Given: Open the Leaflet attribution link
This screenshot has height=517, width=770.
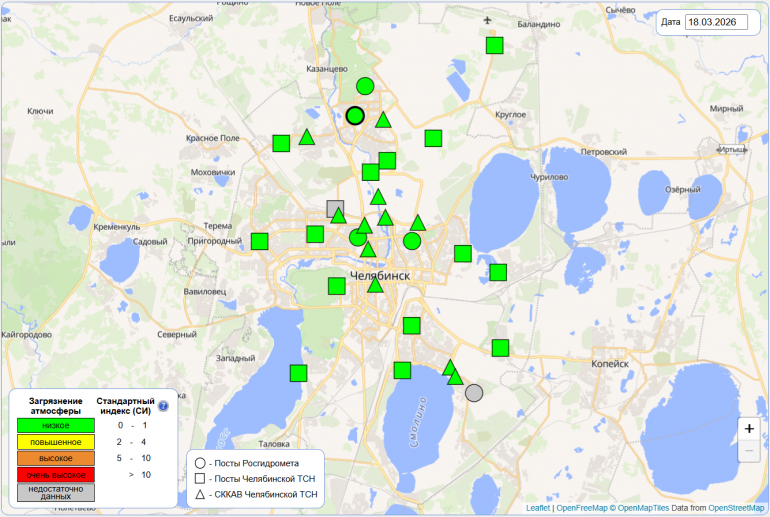Looking at the screenshot, I should coord(537,508).
